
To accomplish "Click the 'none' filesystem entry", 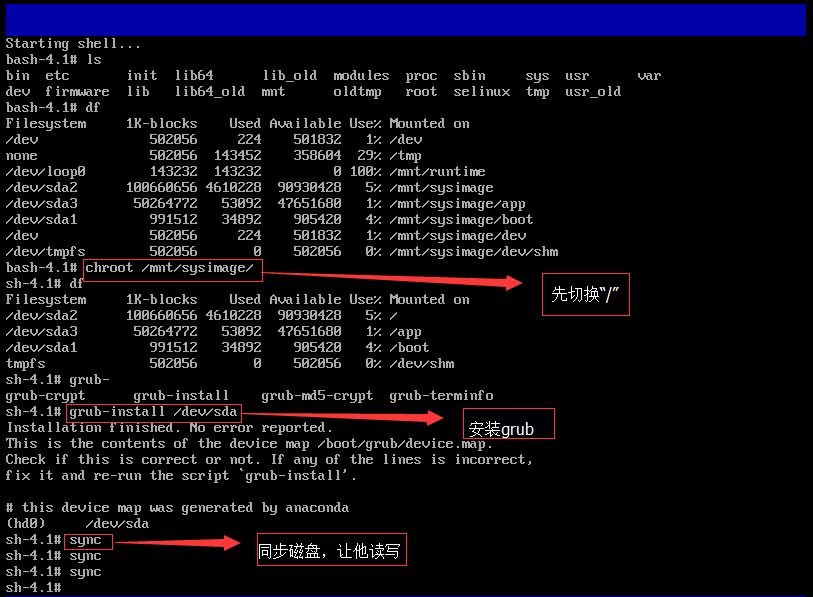I will click(21, 156).
